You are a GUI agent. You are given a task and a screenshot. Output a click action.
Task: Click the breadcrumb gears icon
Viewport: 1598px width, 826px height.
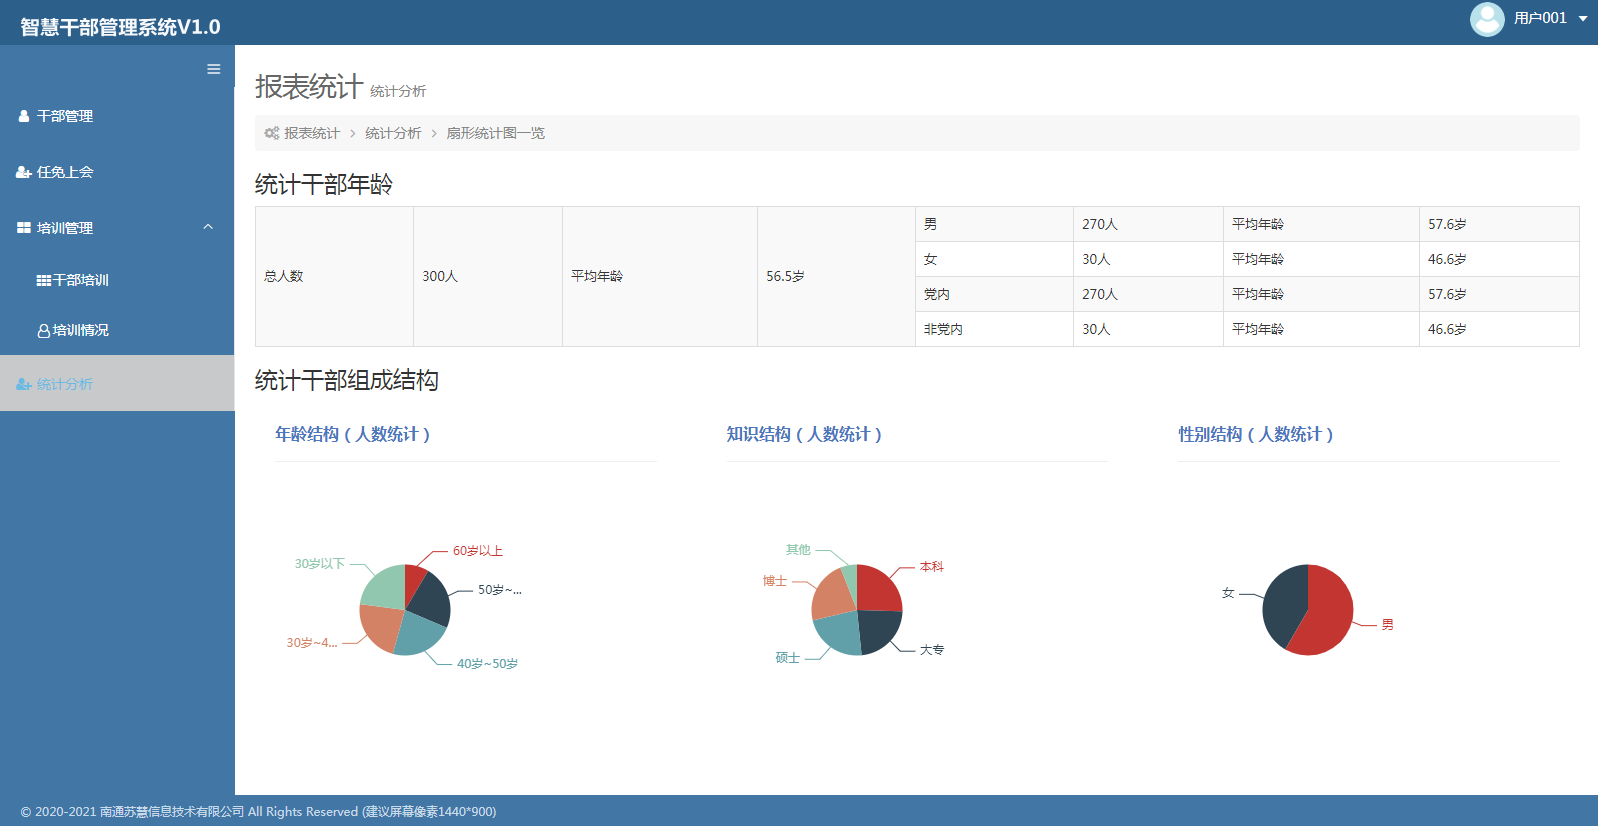coord(271,133)
